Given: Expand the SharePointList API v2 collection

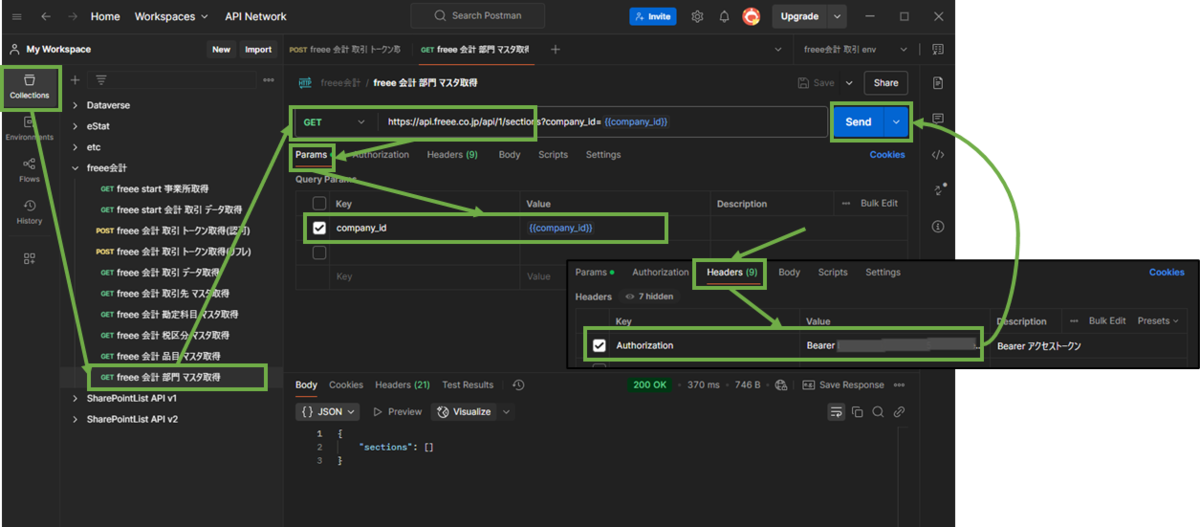Looking at the screenshot, I should coord(75,419).
